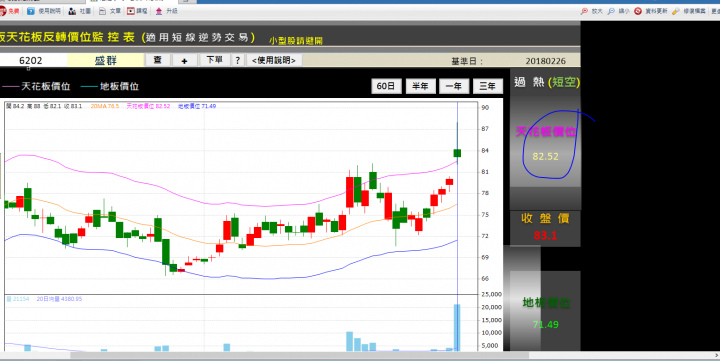
Task: Click the 過熱 (短空) status label
Action: [x=546, y=82]
